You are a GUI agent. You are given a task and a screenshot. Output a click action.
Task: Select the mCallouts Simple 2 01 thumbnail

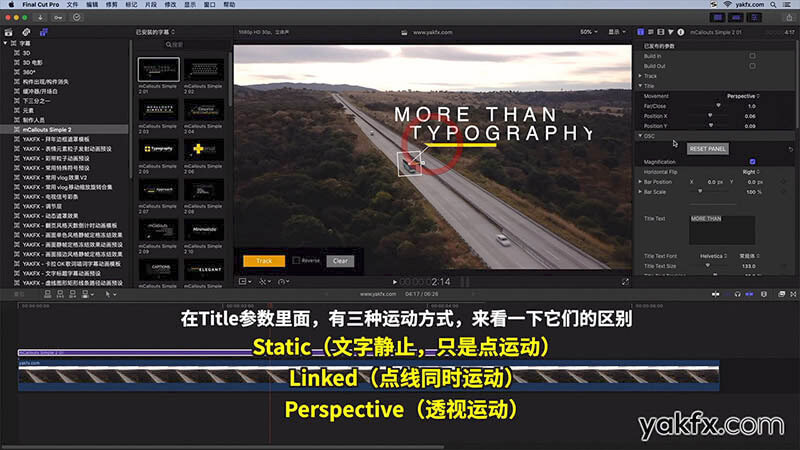coord(159,70)
